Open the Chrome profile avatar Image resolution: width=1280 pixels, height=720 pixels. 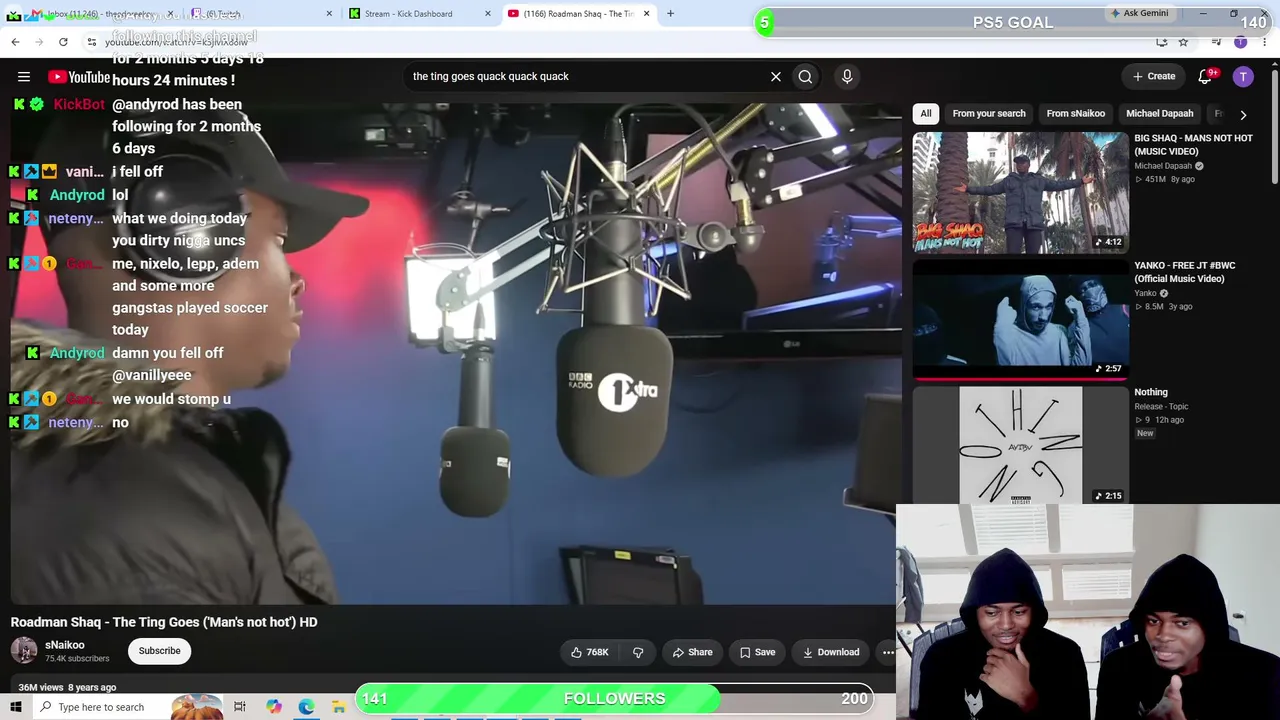[x=1241, y=42]
